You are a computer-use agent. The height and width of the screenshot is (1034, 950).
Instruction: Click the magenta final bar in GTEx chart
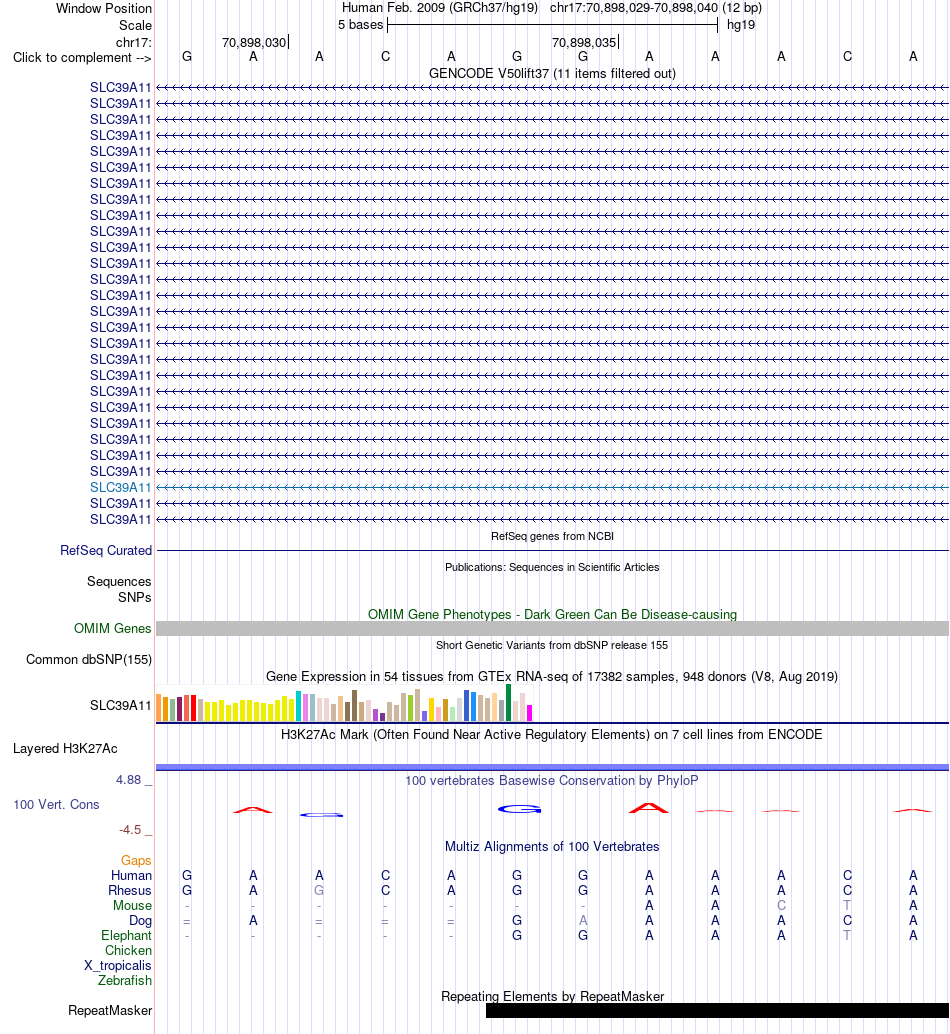[x=529, y=713]
